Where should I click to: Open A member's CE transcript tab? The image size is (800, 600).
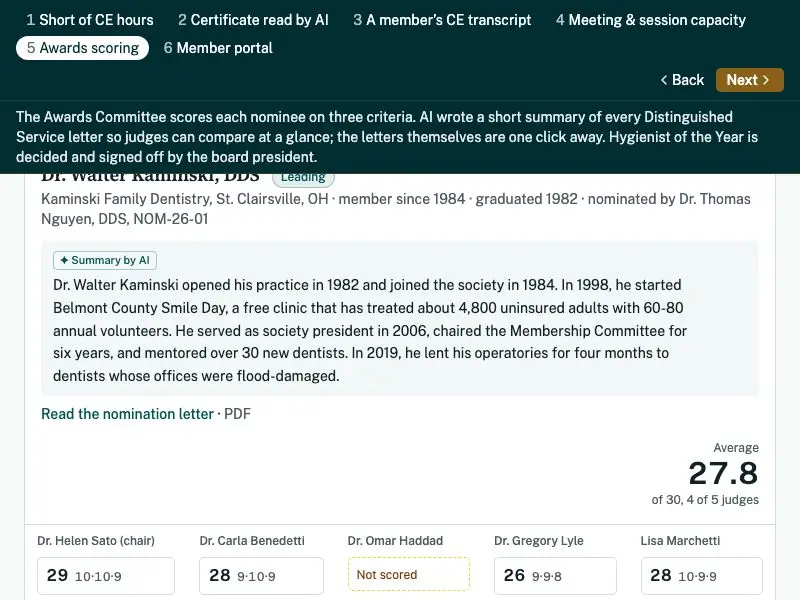442,20
